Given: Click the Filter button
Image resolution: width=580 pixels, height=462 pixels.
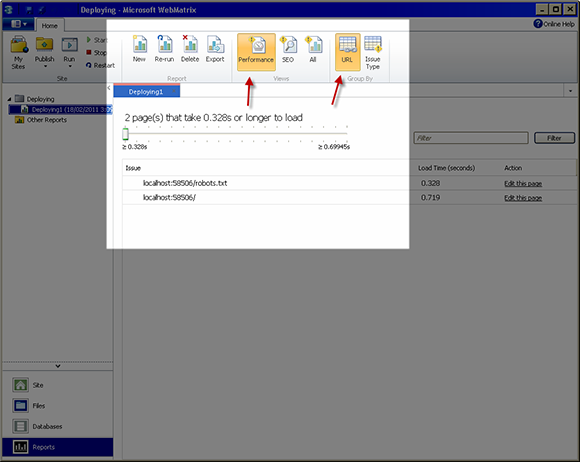Looking at the screenshot, I should (x=554, y=138).
